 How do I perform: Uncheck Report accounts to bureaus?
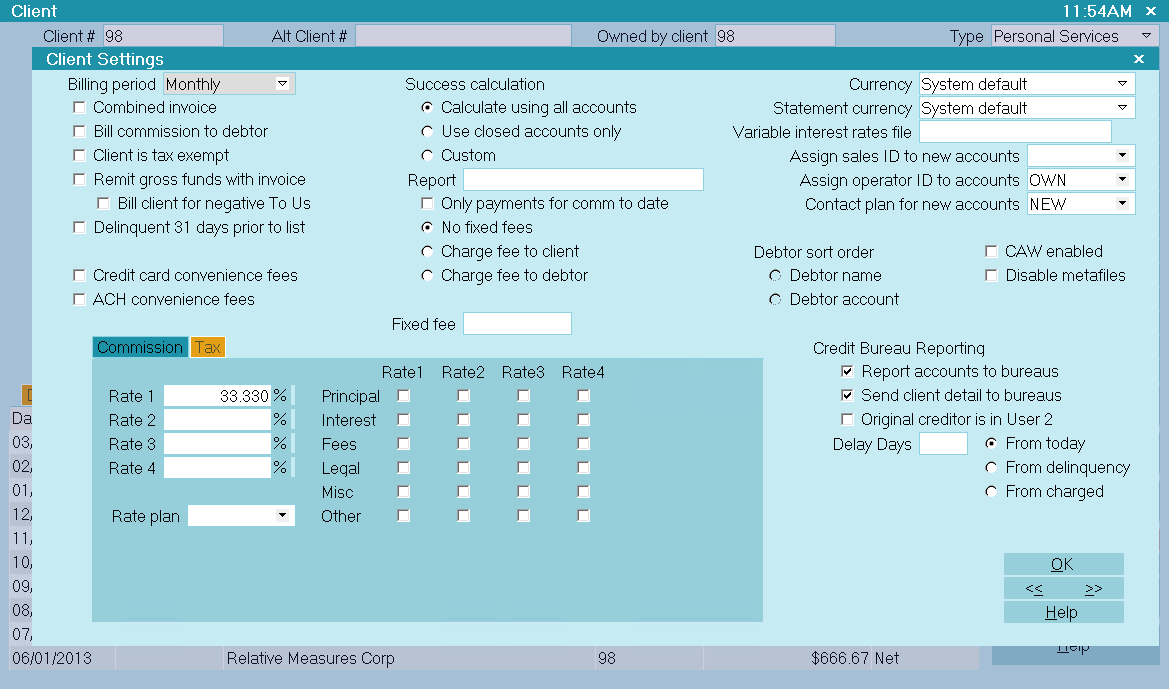847,371
